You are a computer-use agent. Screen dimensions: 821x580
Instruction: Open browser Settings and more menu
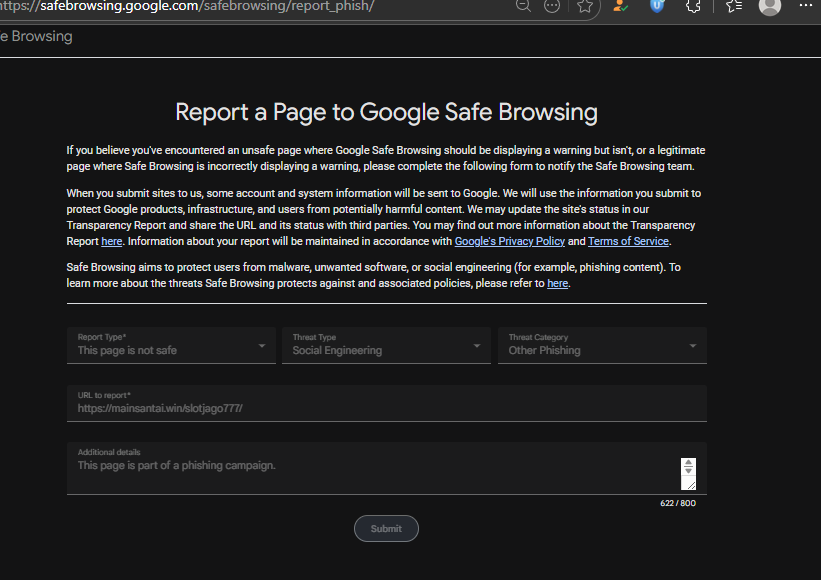tap(806, 5)
